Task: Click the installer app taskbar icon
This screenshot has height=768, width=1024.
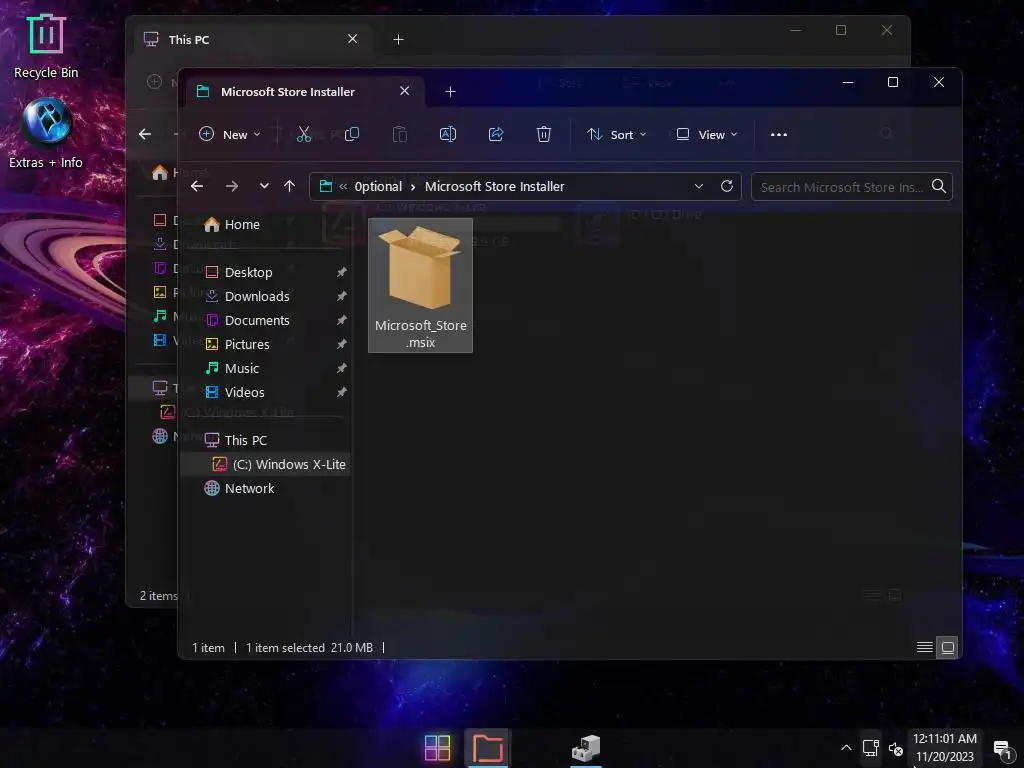Action: point(586,748)
